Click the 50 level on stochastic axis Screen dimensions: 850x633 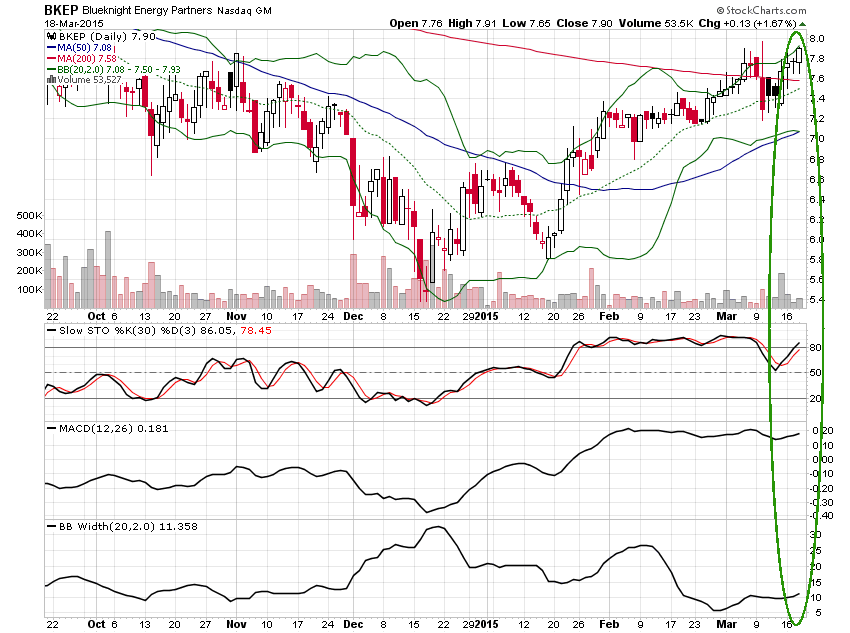[x=815, y=372]
